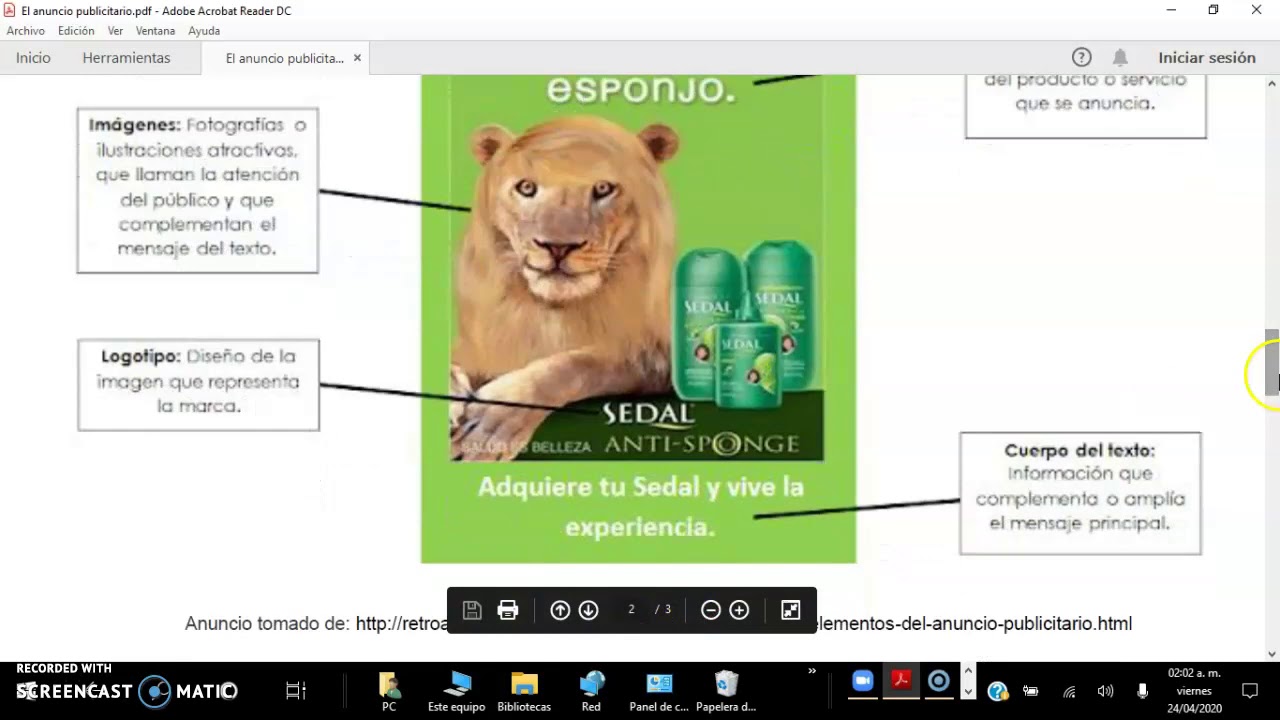Click the battery status tray icon
Viewport: 1280px width, 720px height.
(x=1031, y=691)
